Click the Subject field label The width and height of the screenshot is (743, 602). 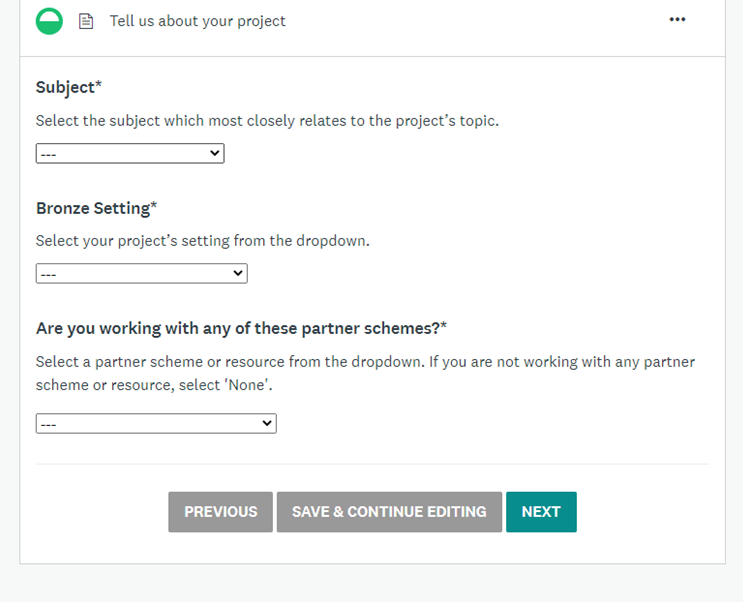click(x=69, y=88)
